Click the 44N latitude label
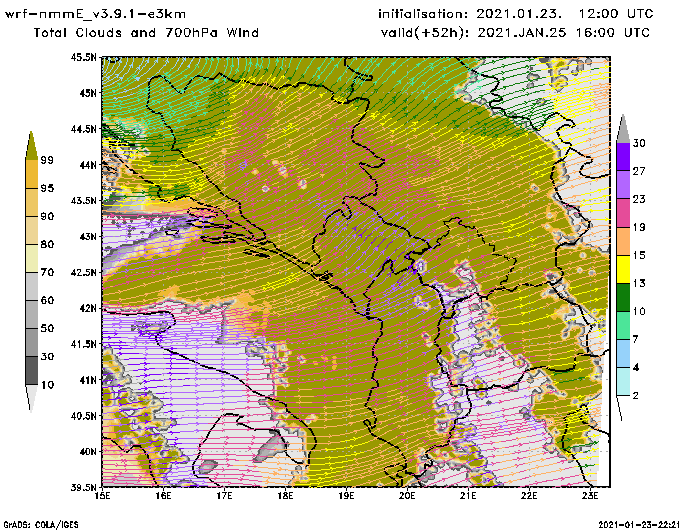 tap(88, 165)
